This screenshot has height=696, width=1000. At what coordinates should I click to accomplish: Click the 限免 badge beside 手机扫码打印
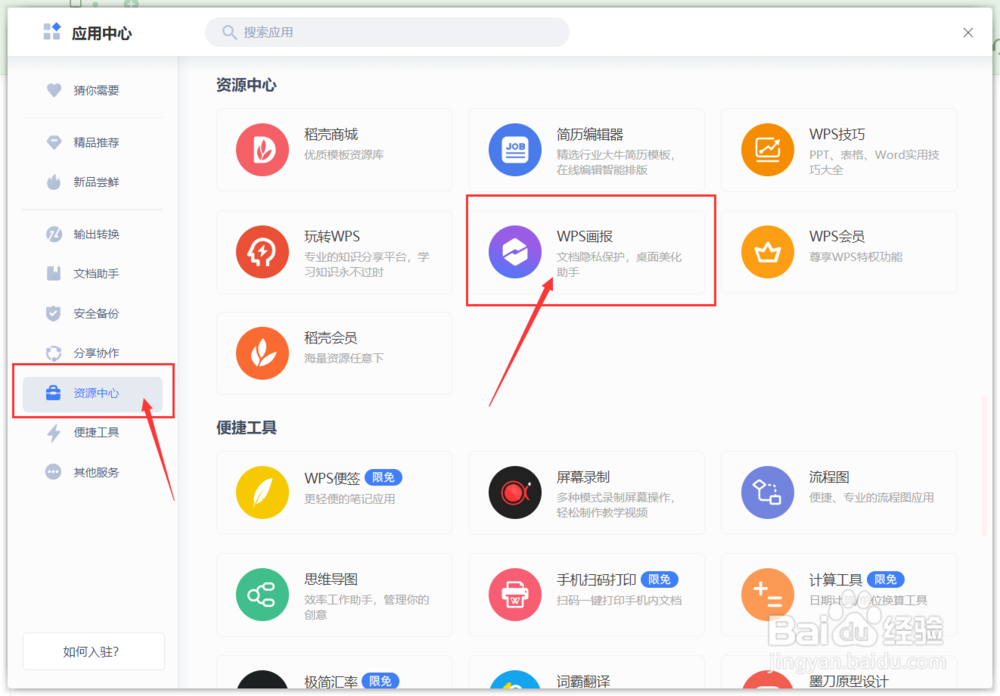coord(659,579)
